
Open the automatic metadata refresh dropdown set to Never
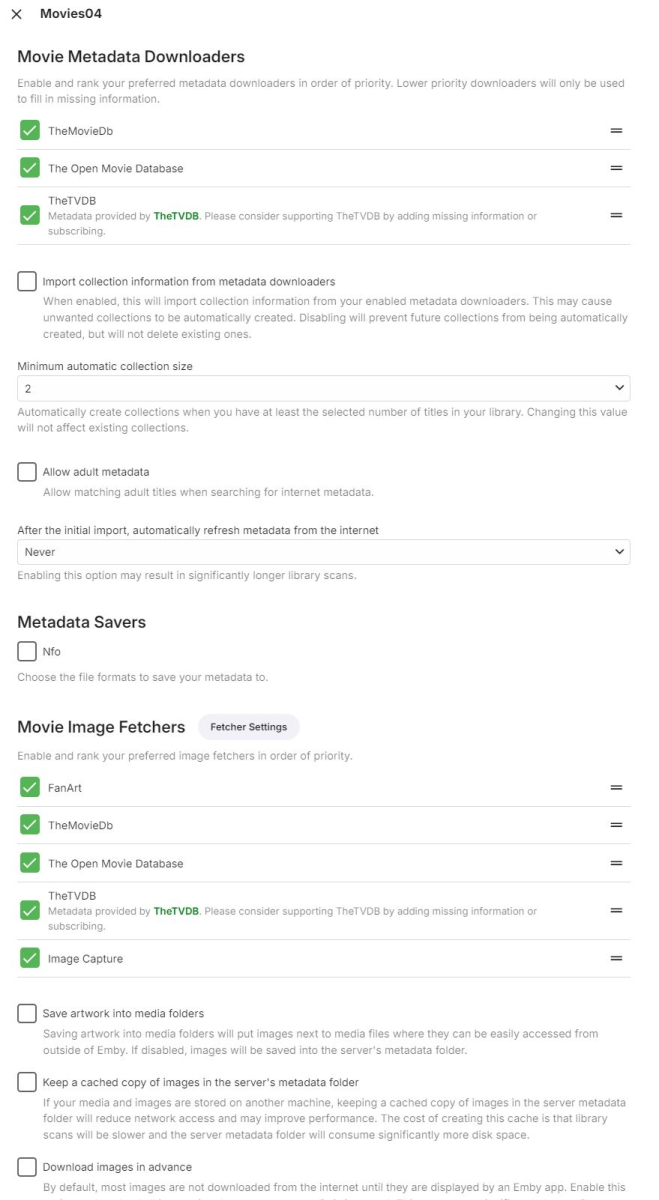pos(323,552)
